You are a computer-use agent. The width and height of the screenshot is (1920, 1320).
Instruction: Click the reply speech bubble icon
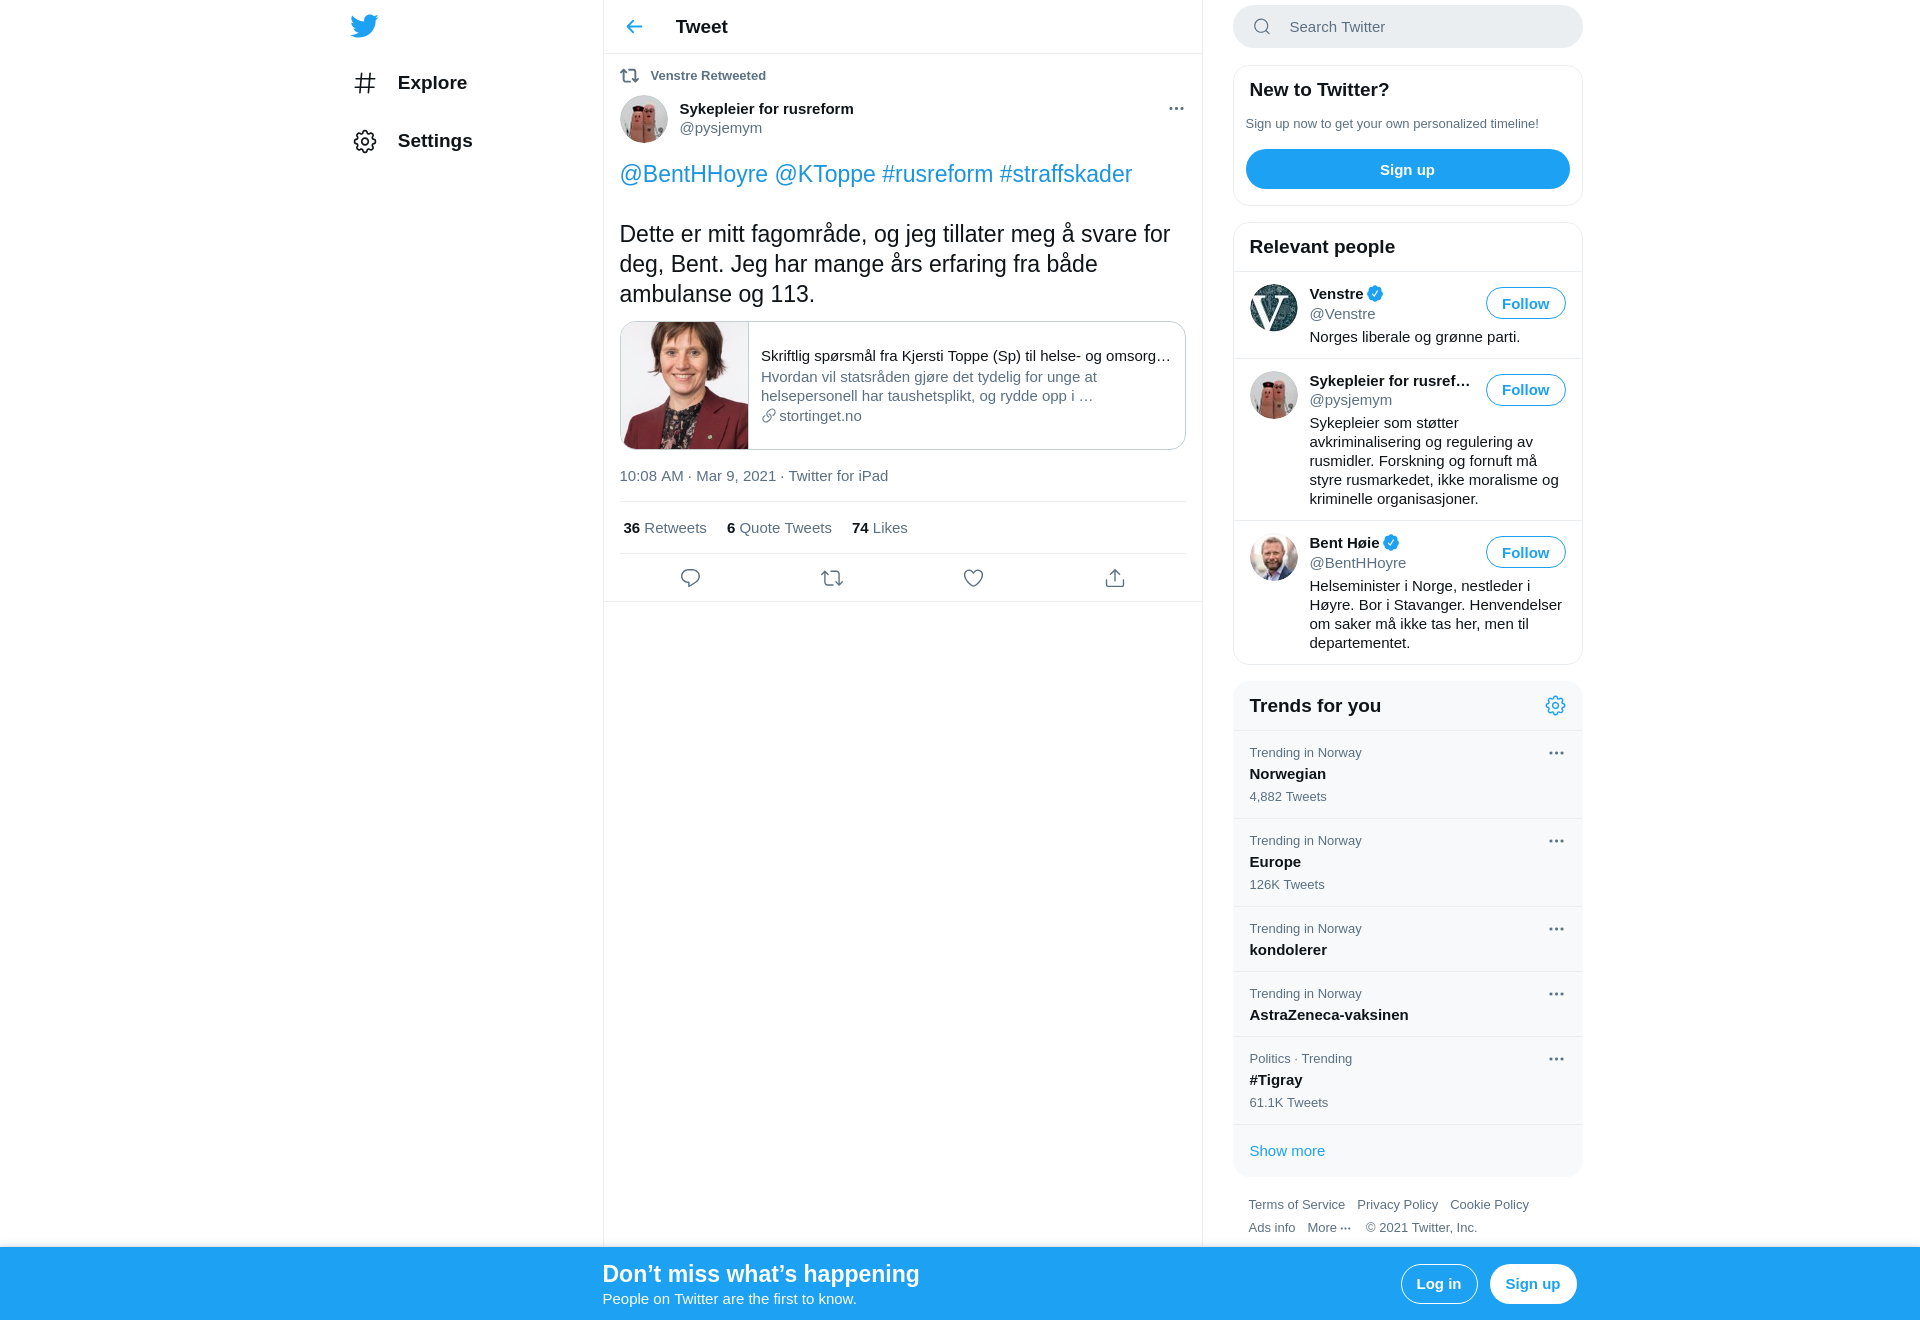[690, 578]
